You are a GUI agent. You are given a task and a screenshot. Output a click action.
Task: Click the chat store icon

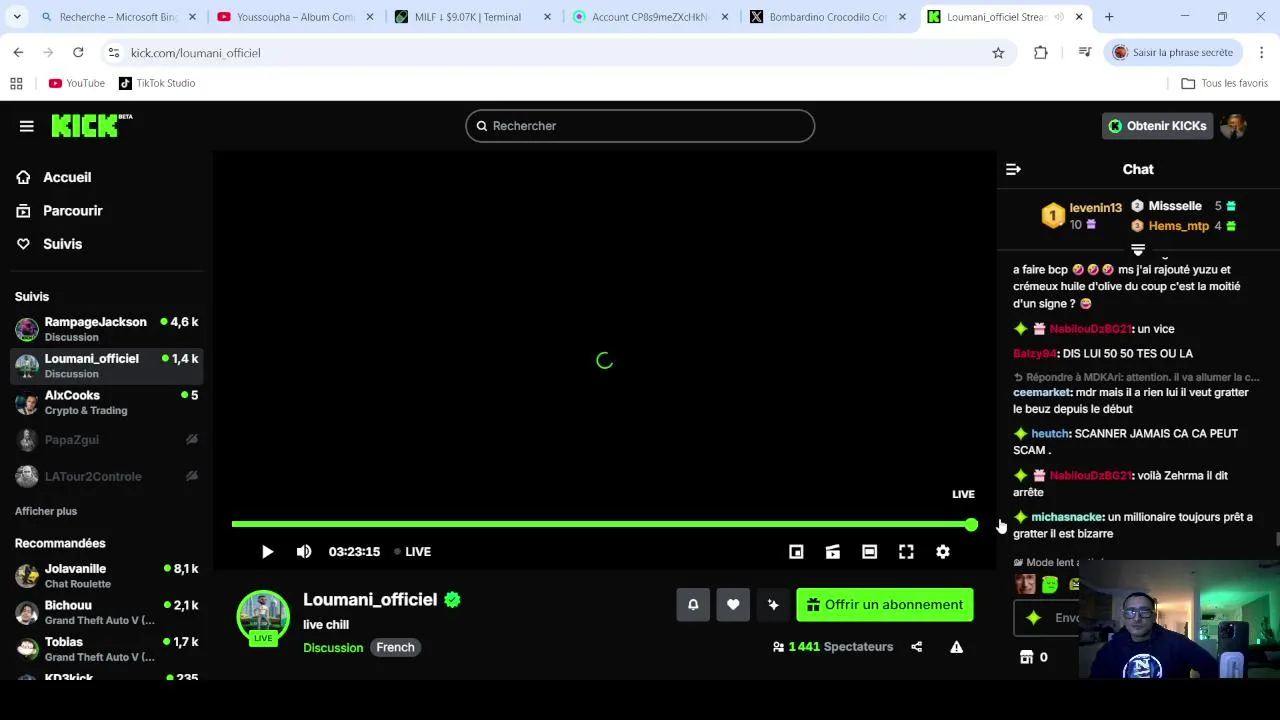click(x=1026, y=657)
